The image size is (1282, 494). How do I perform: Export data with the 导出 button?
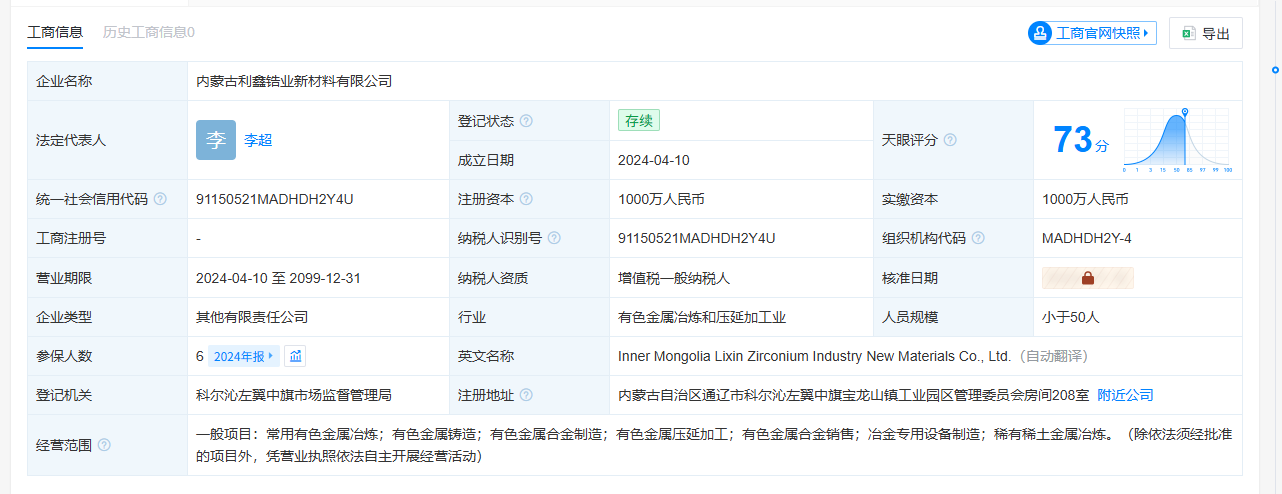pyautogui.click(x=1206, y=33)
